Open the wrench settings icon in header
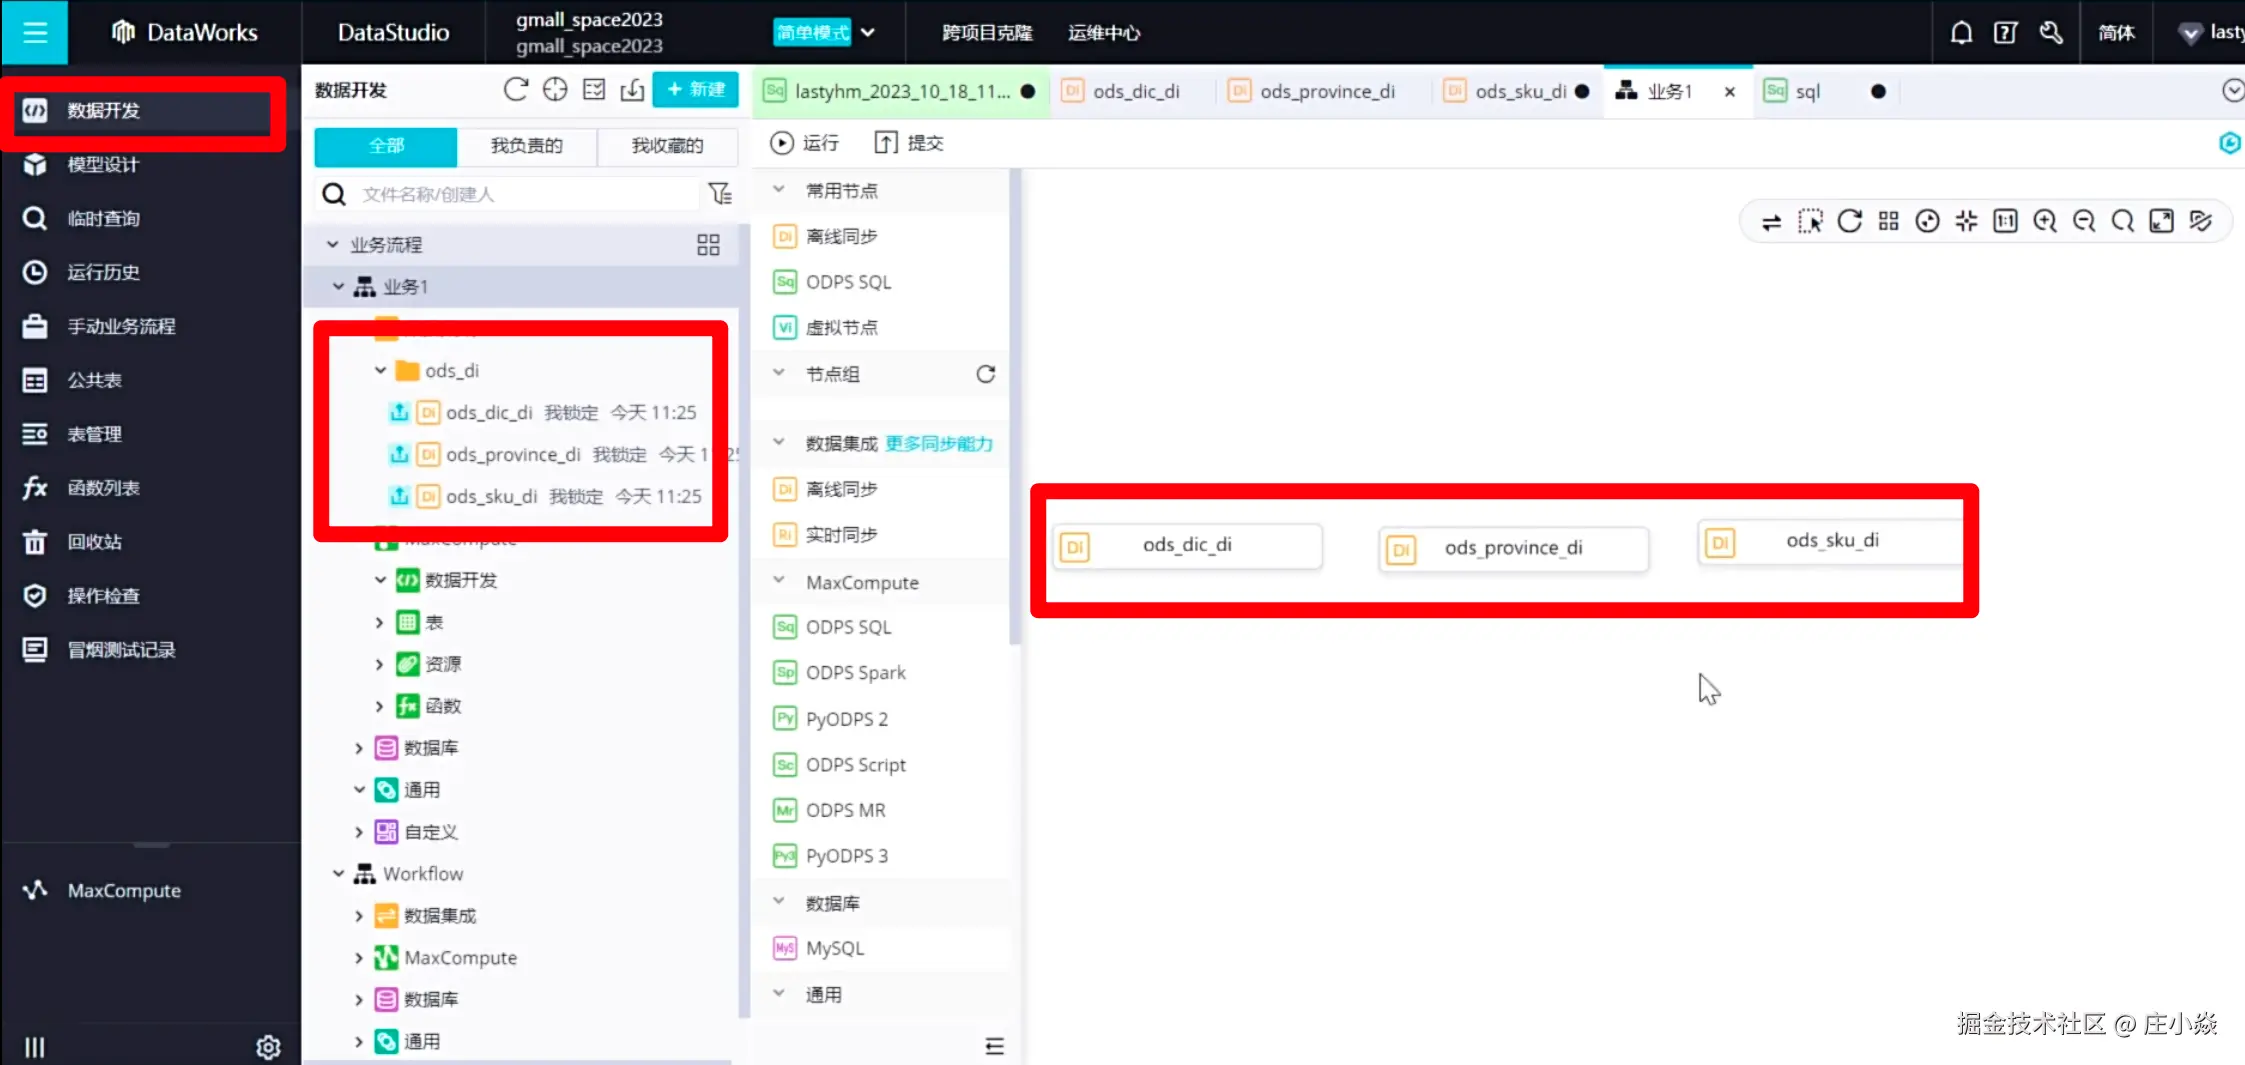 tap(2051, 33)
